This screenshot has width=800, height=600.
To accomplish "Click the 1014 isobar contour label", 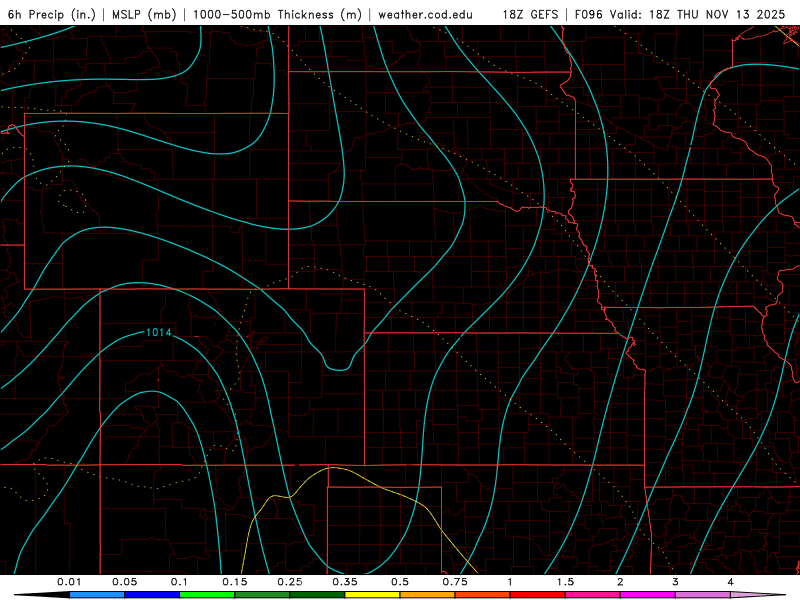I will (x=159, y=333).
